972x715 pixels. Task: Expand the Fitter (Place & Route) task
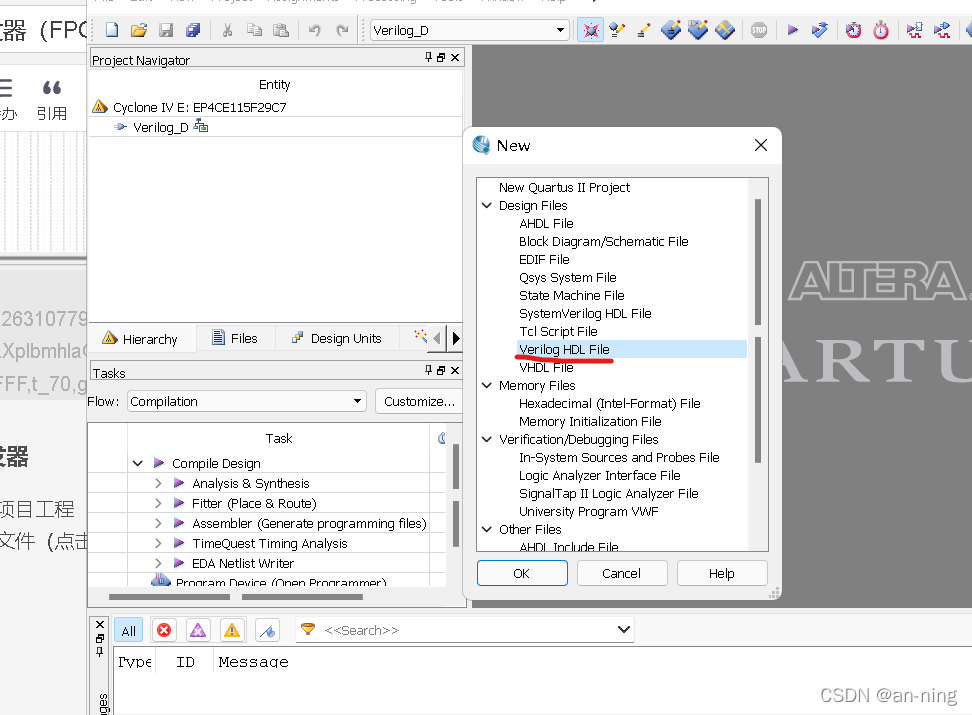tap(158, 503)
